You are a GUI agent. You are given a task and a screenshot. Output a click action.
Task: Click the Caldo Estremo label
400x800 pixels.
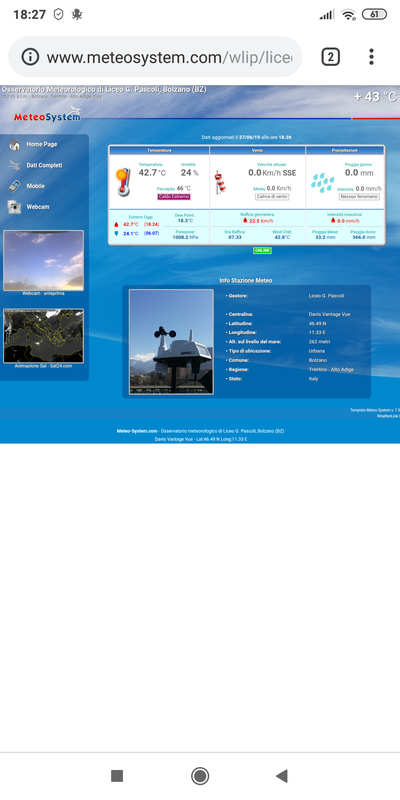coord(174,197)
